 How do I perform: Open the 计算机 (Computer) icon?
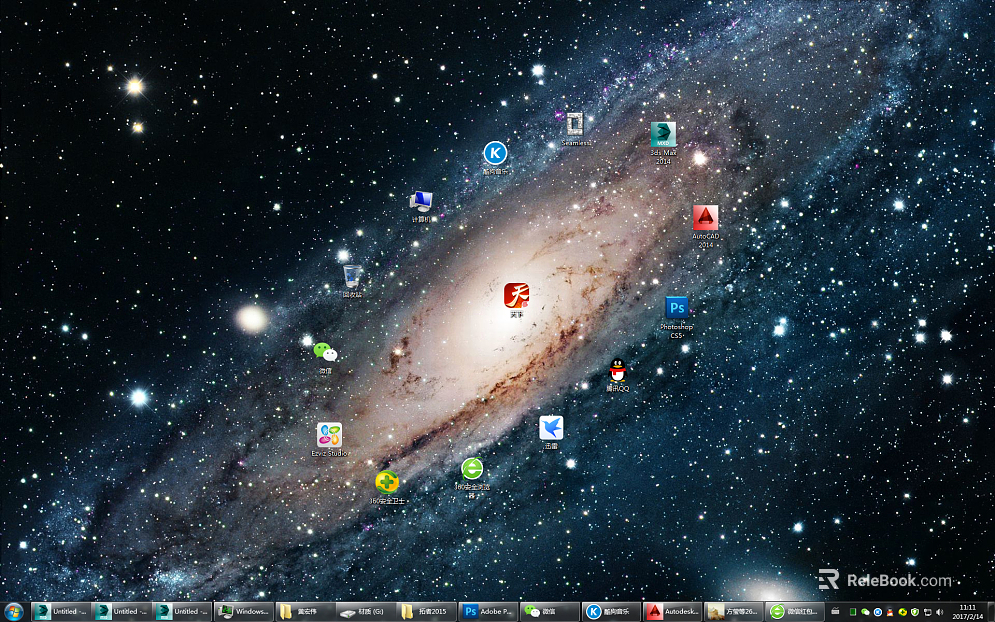point(421,201)
